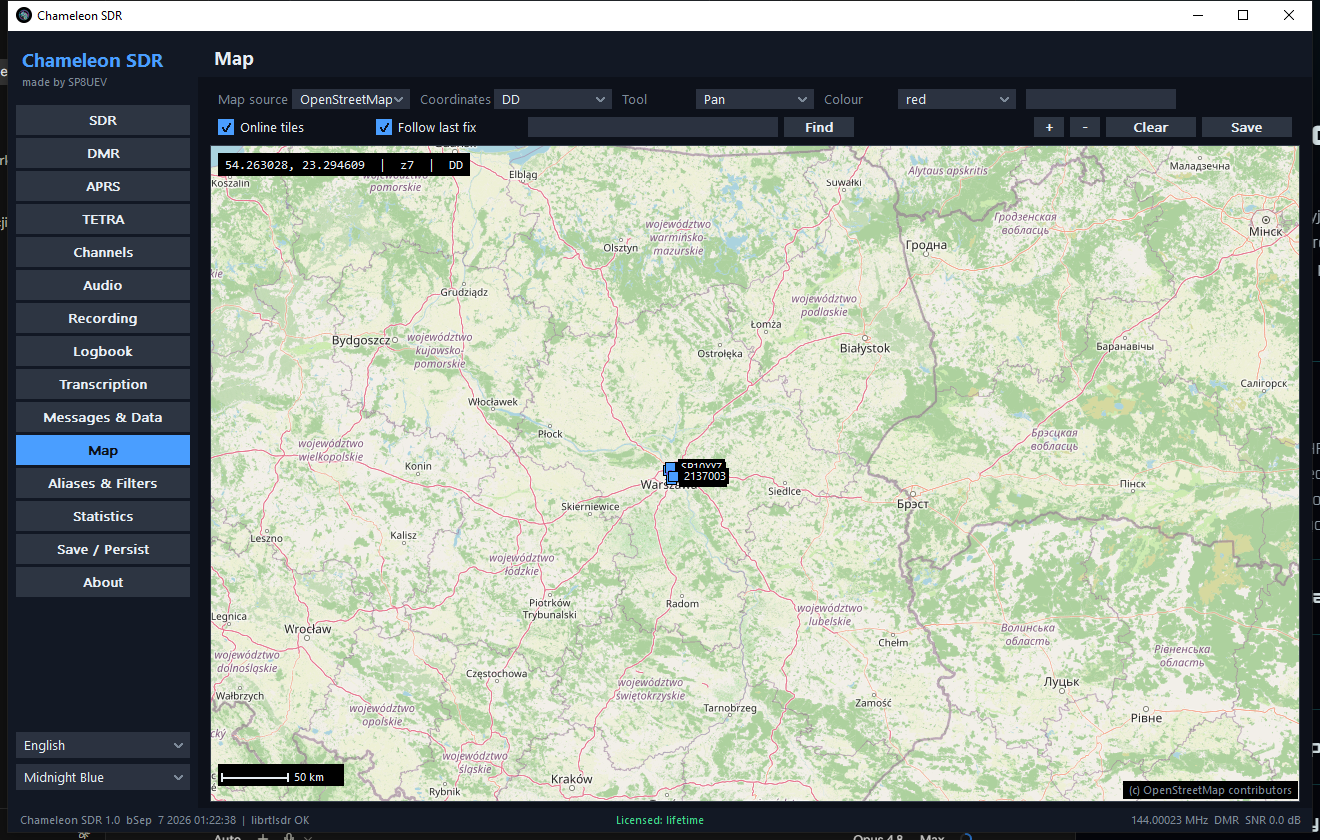
Task: Click the Olsztyn city label
Action: [x=621, y=248]
